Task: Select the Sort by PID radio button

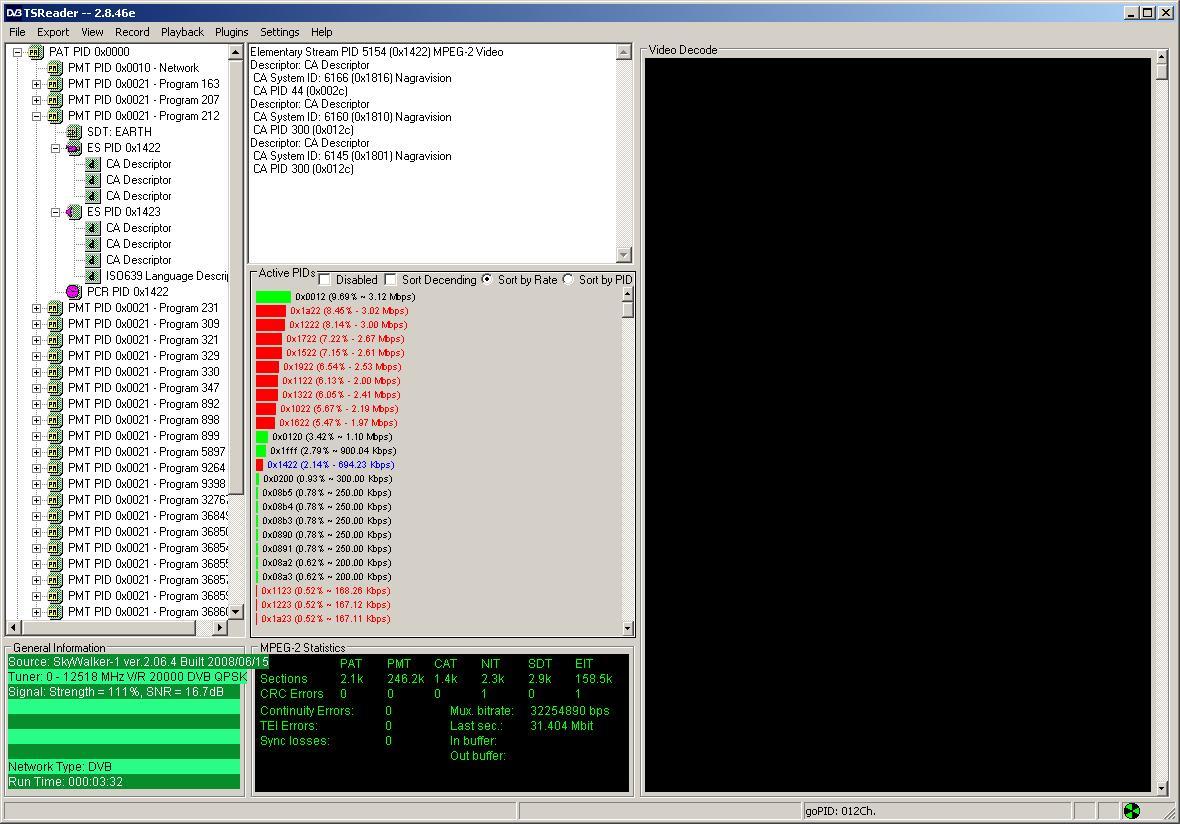Action: (x=568, y=279)
